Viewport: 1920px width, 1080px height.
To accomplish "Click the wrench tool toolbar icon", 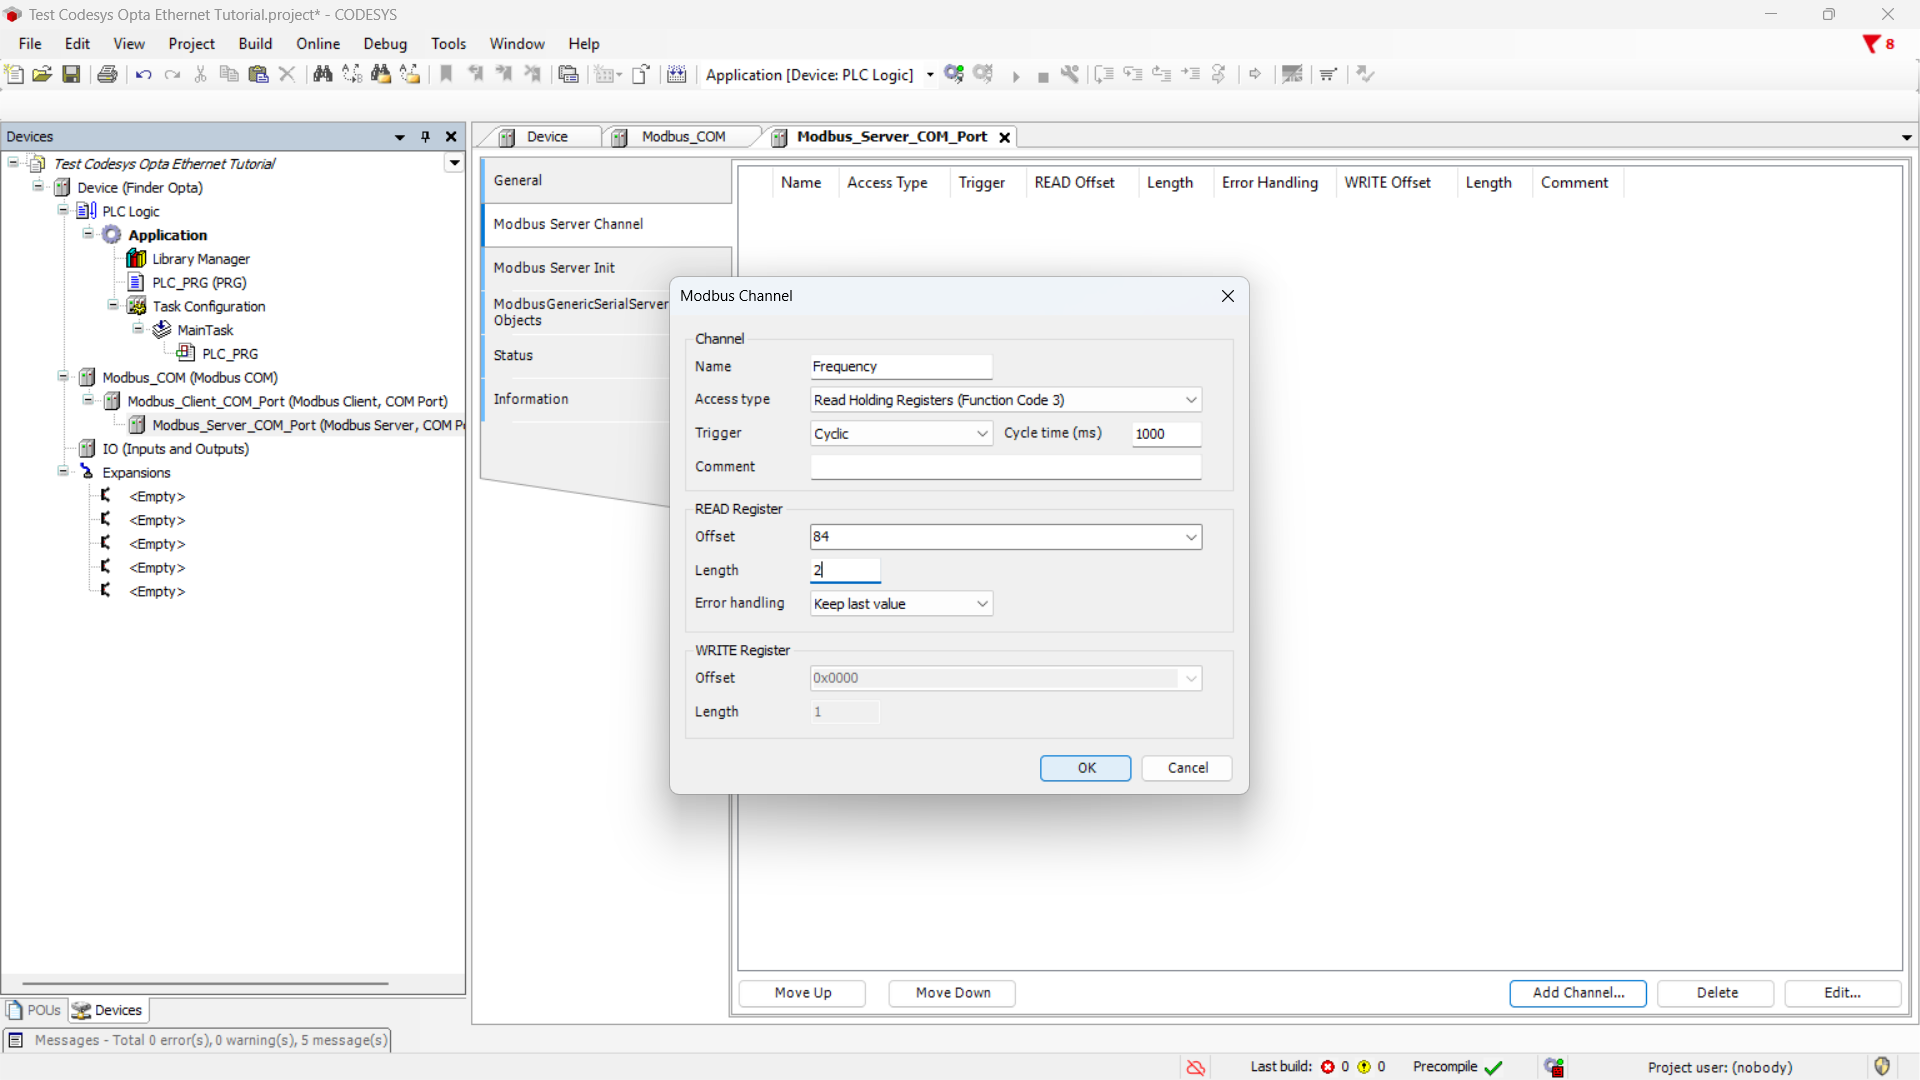I will [x=1070, y=74].
